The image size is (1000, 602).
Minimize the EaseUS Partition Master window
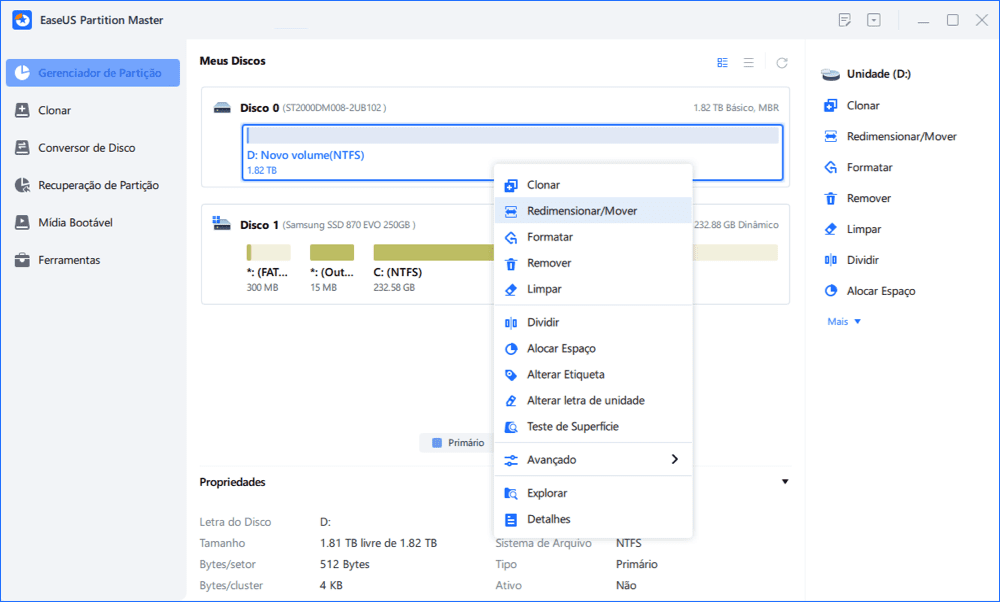[x=923, y=20]
